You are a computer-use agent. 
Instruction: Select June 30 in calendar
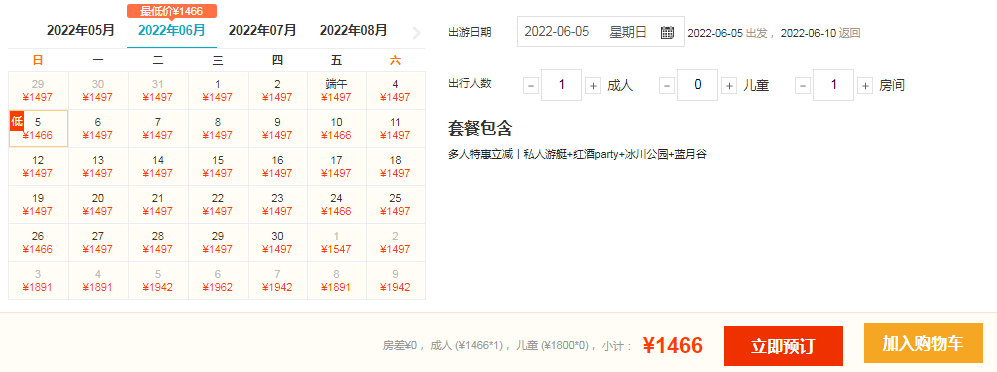(x=277, y=242)
